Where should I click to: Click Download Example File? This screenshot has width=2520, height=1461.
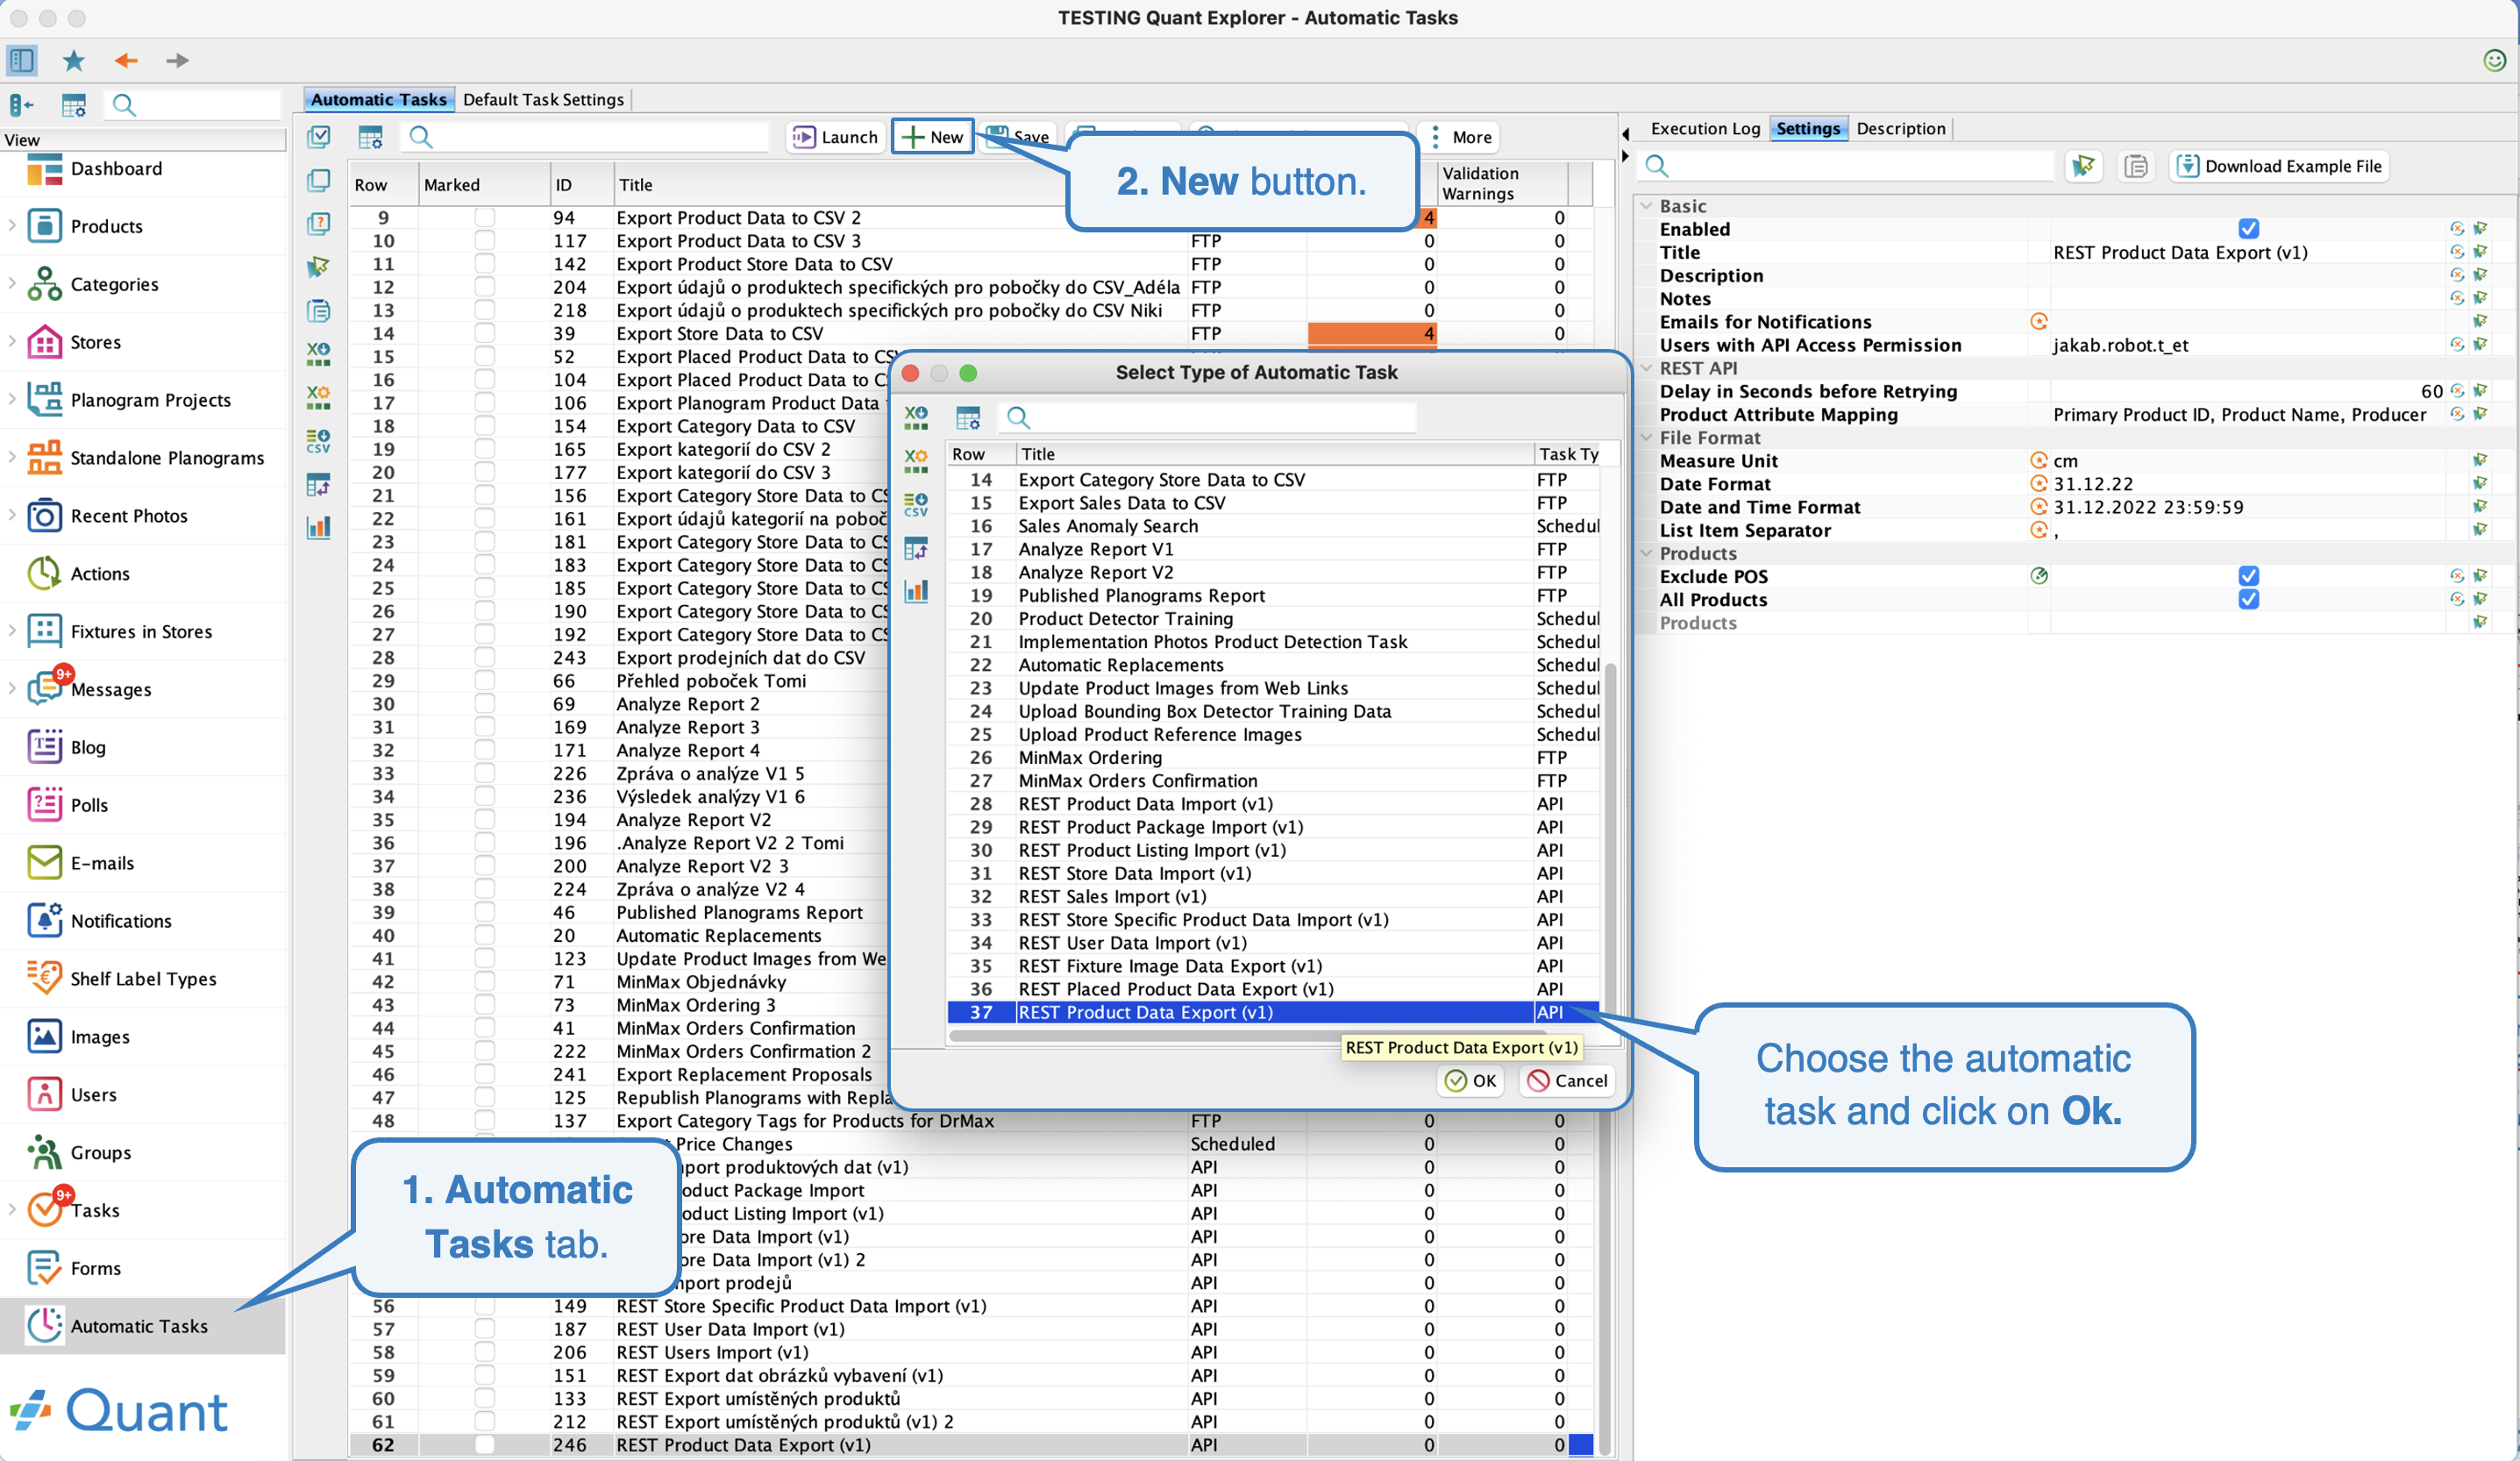click(2279, 166)
